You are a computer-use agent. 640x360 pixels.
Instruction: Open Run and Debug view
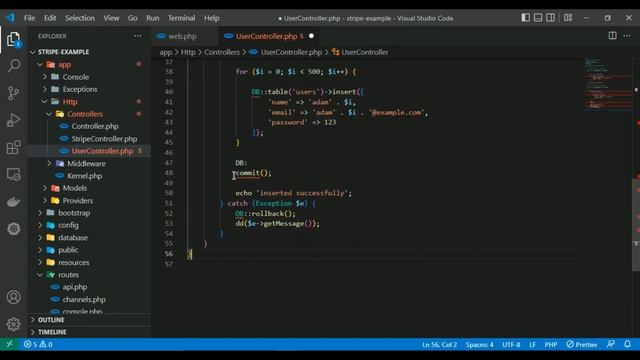click(x=13, y=120)
